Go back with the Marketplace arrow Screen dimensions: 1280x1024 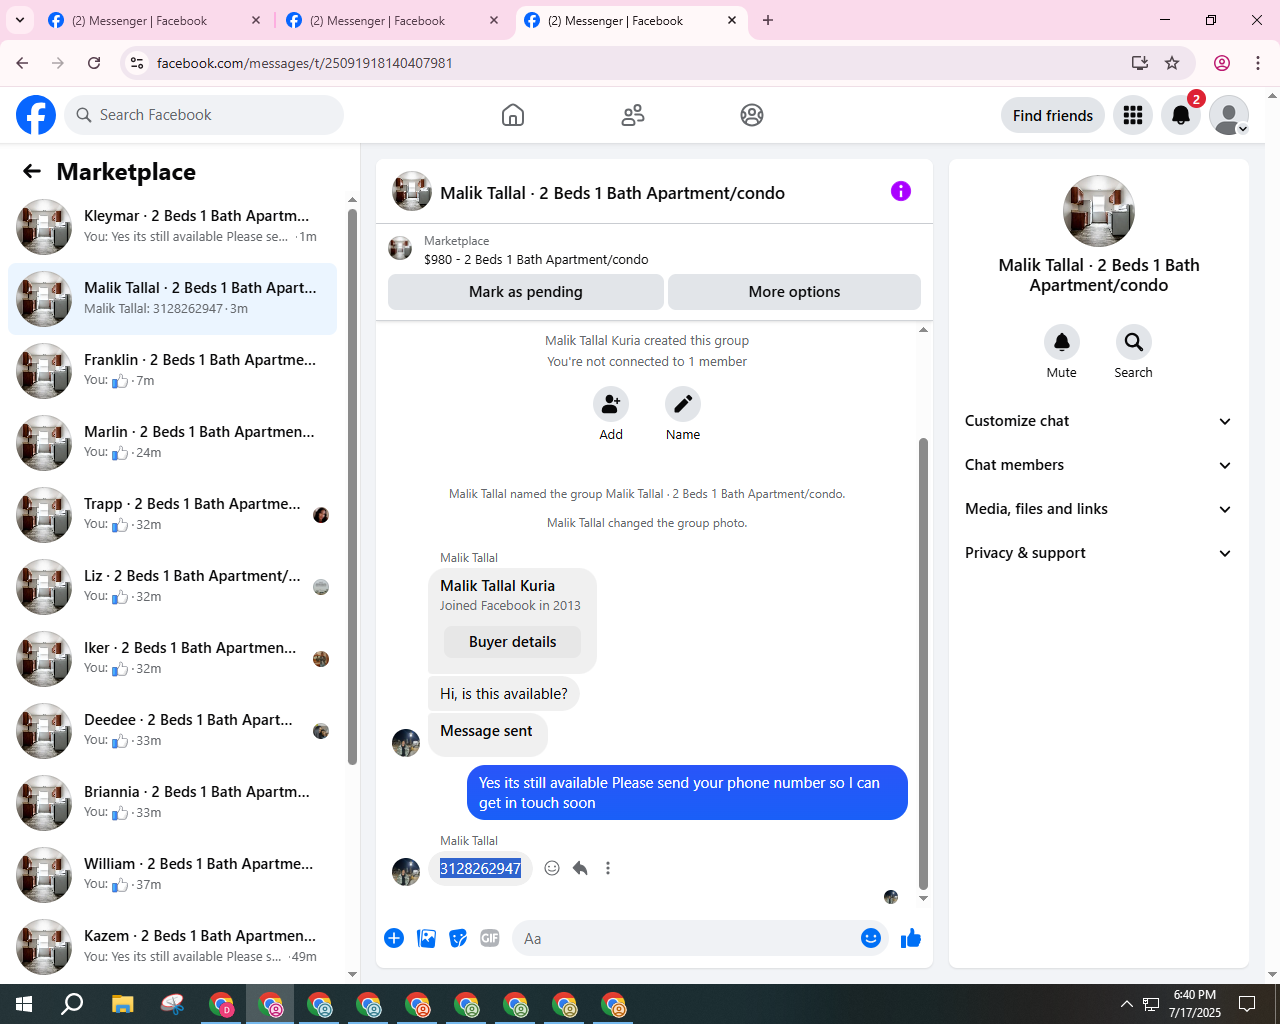tap(32, 171)
